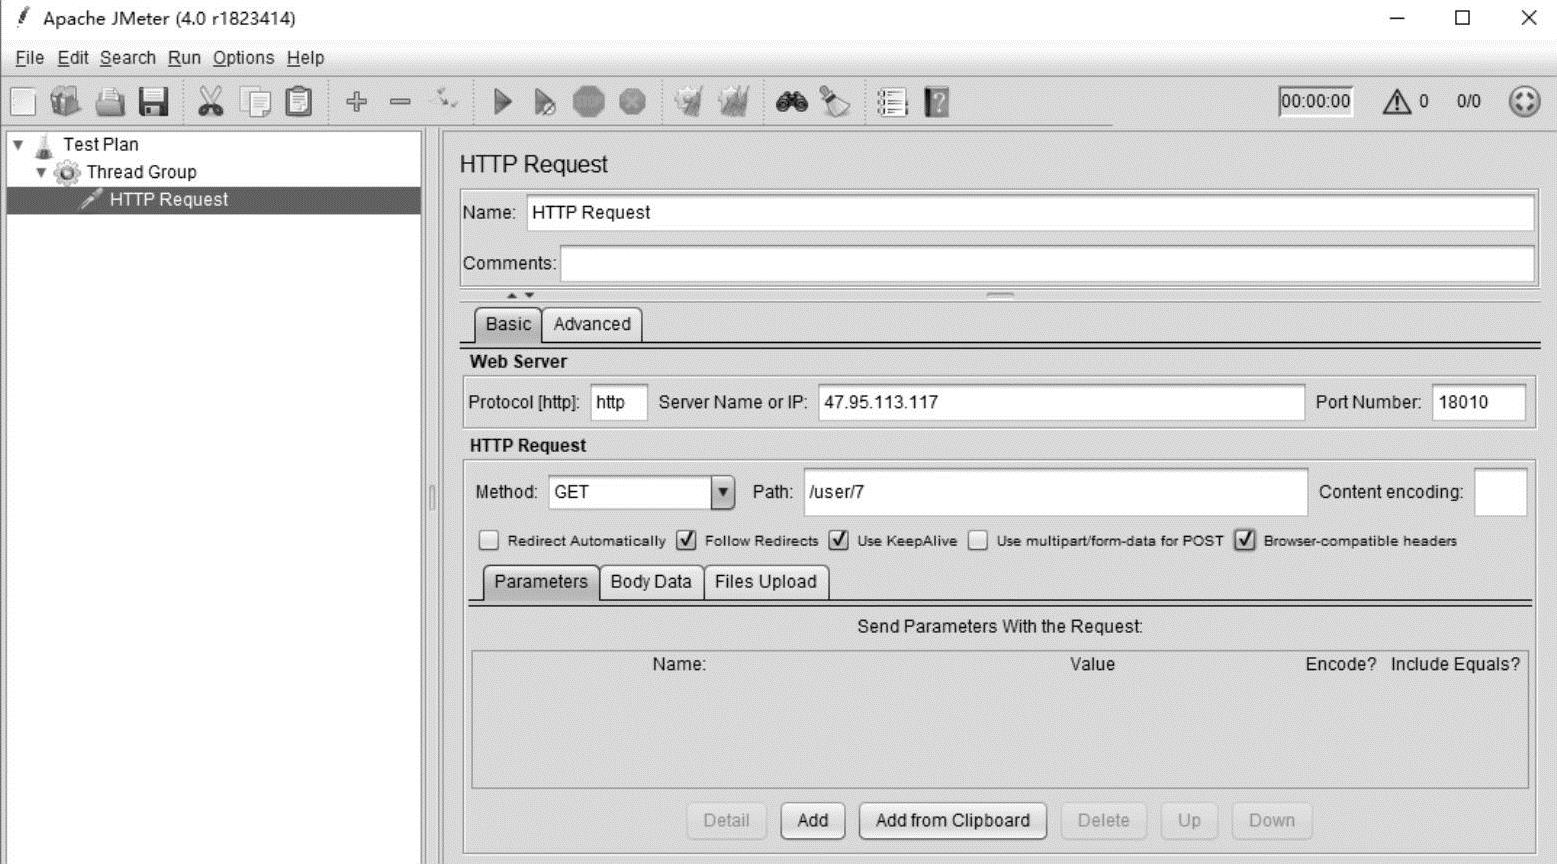This screenshot has width=1557, height=864.
Task: Click the remote engines status icon
Action: (x=1524, y=102)
